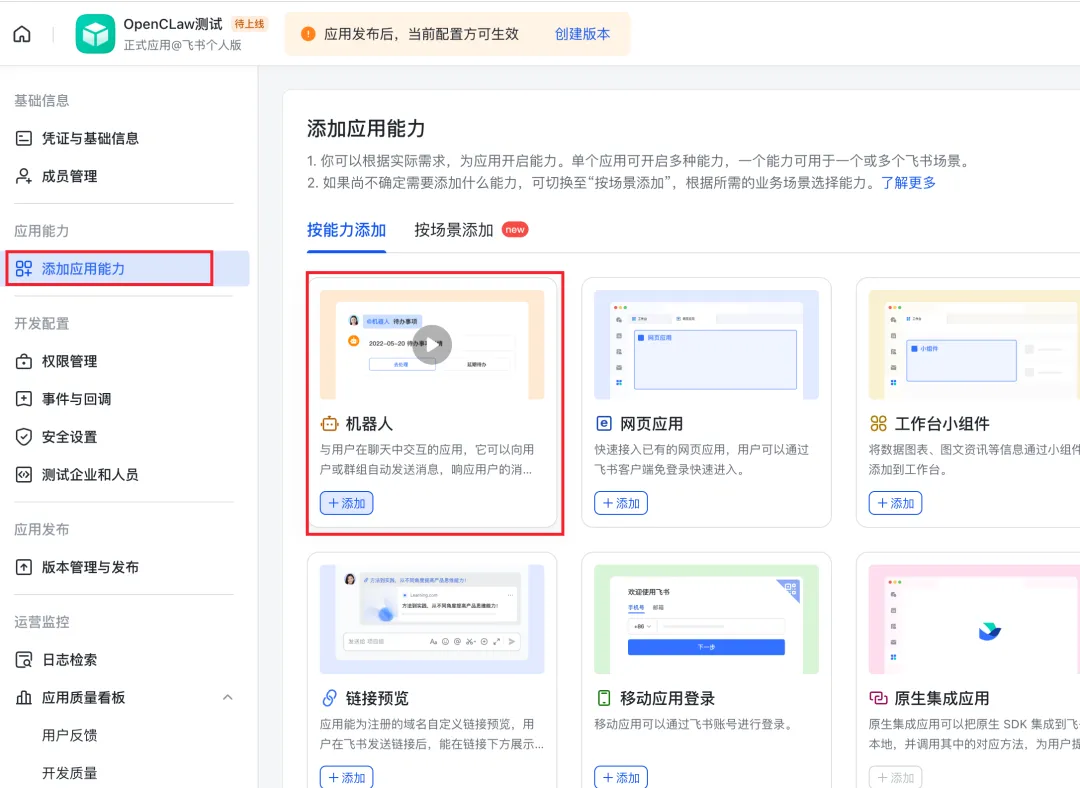Click the 原生集成应用 preview thumbnail
This screenshot has height=788, width=1080.
pyautogui.click(x=974, y=619)
